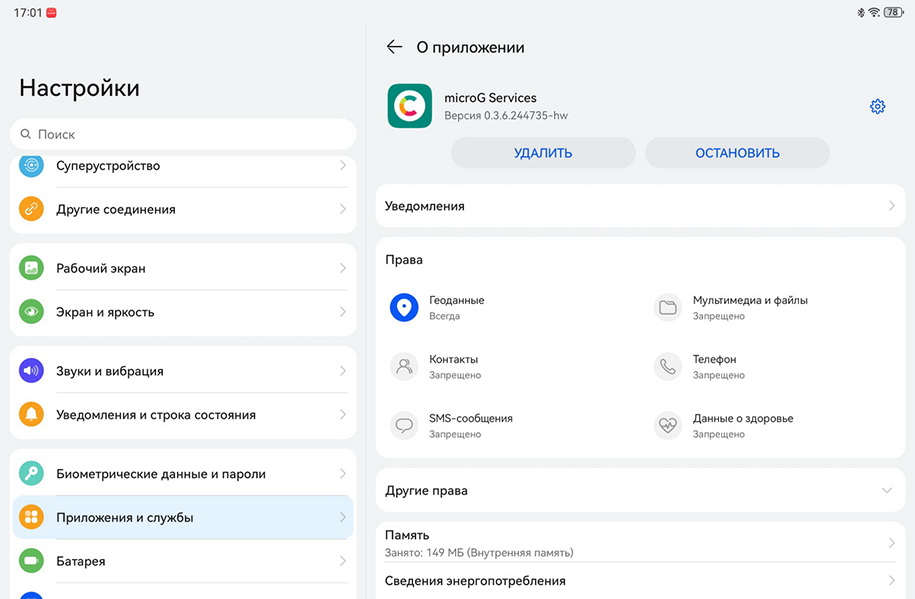Click the Поиск search field
This screenshot has width=915, height=599.
pyautogui.click(x=183, y=134)
